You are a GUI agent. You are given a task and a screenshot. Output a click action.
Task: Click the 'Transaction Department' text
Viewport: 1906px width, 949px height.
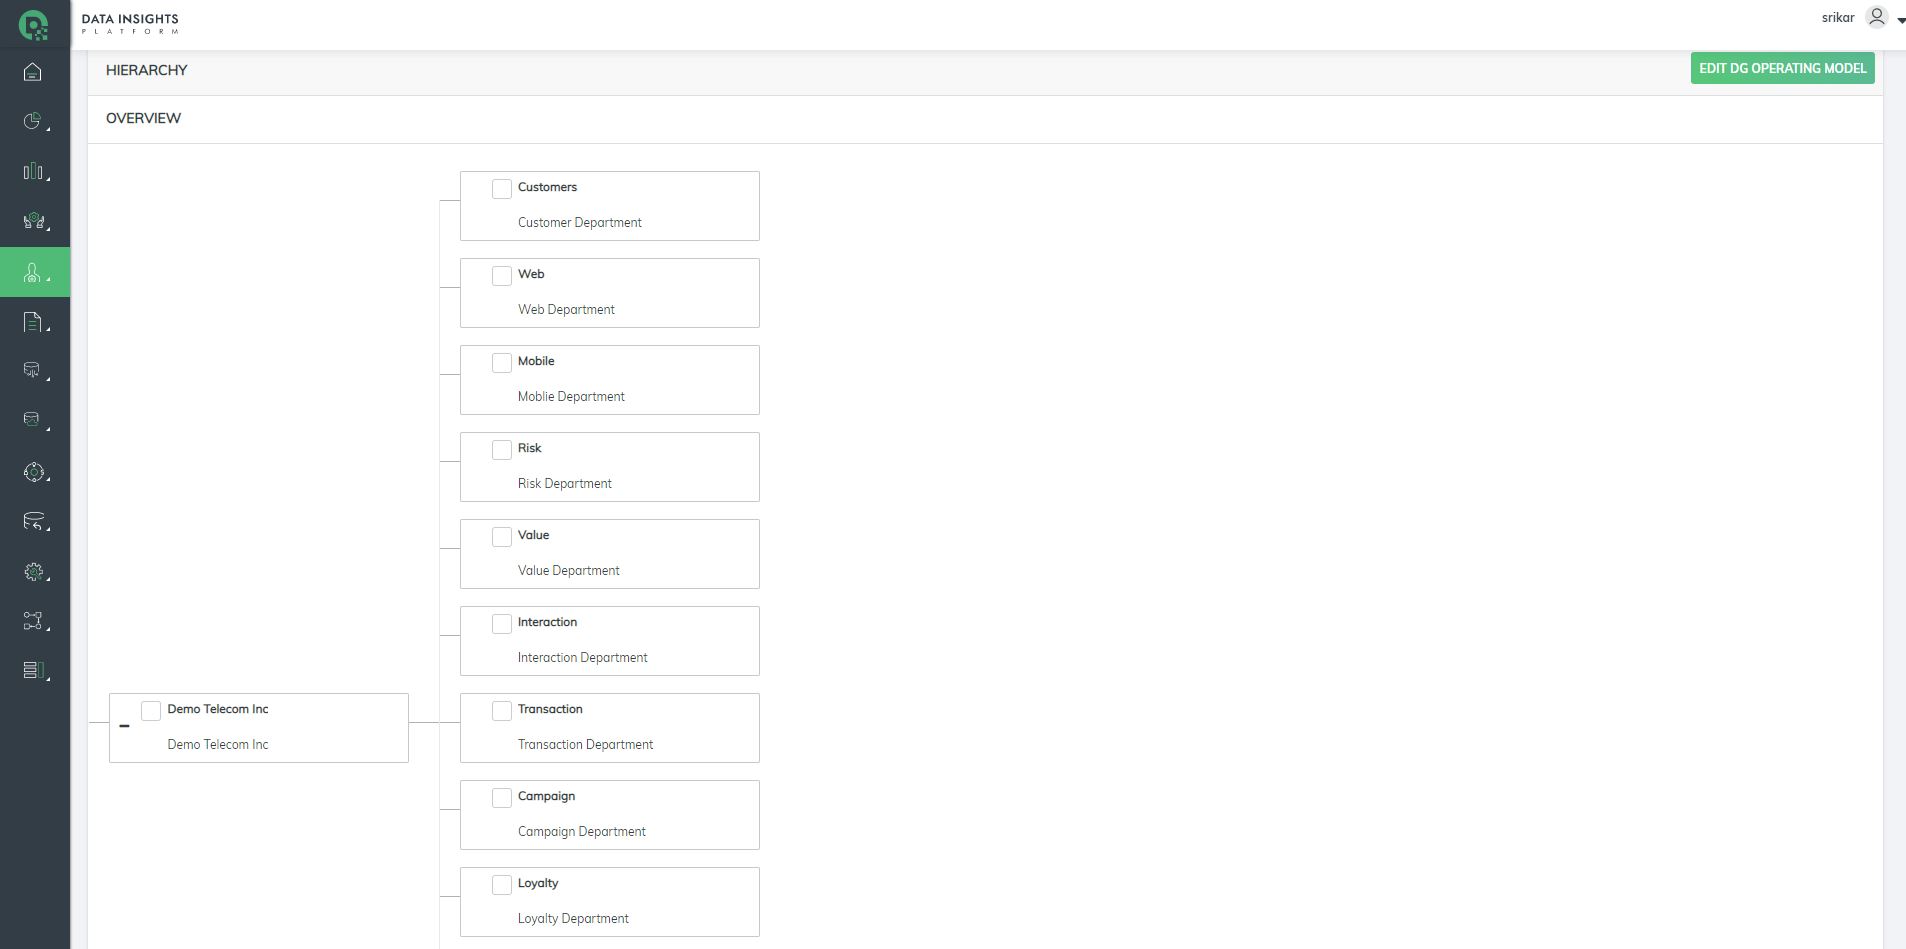click(585, 745)
